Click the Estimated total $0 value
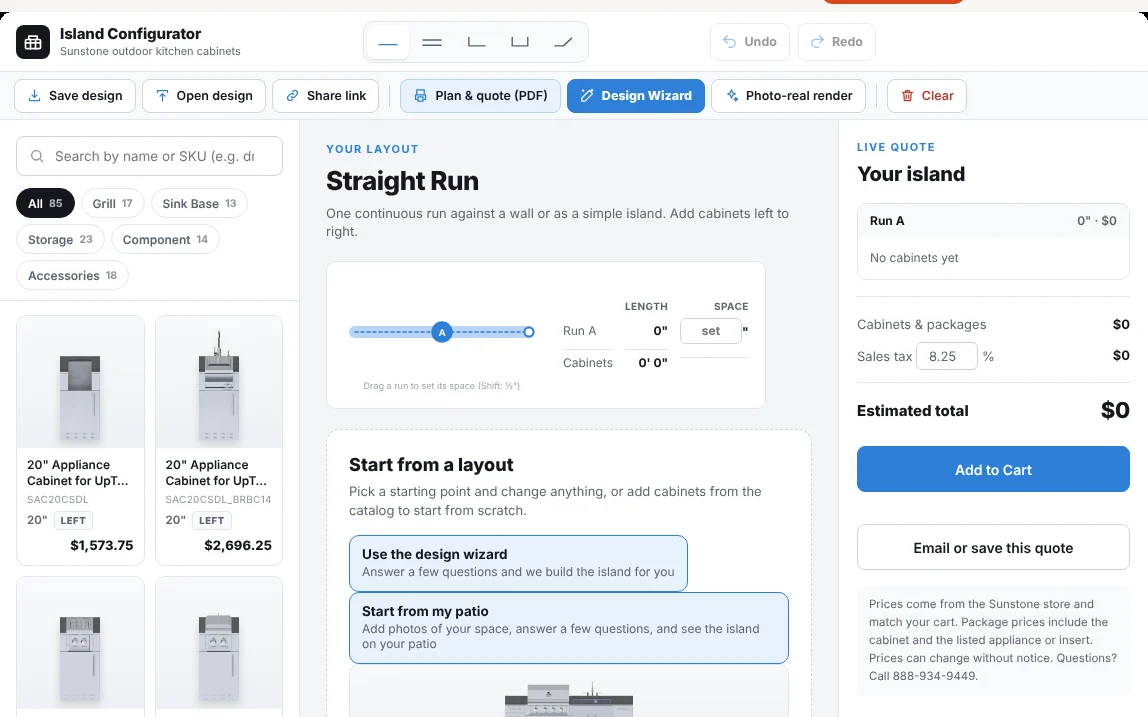This screenshot has width=1148, height=717. [1115, 410]
